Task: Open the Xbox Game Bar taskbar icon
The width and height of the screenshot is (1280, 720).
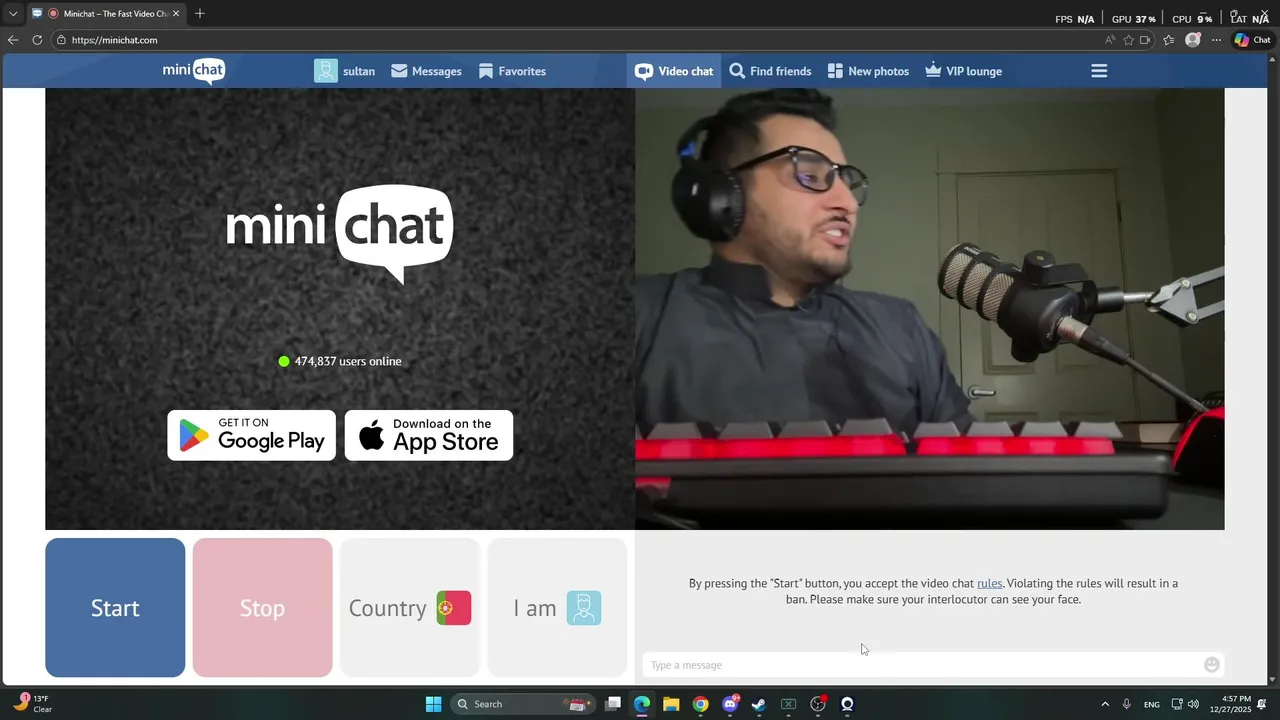Action: tap(788, 704)
